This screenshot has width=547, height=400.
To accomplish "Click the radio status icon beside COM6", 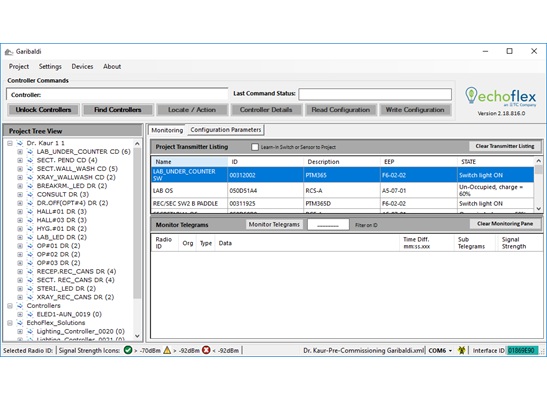I will (x=462, y=350).
